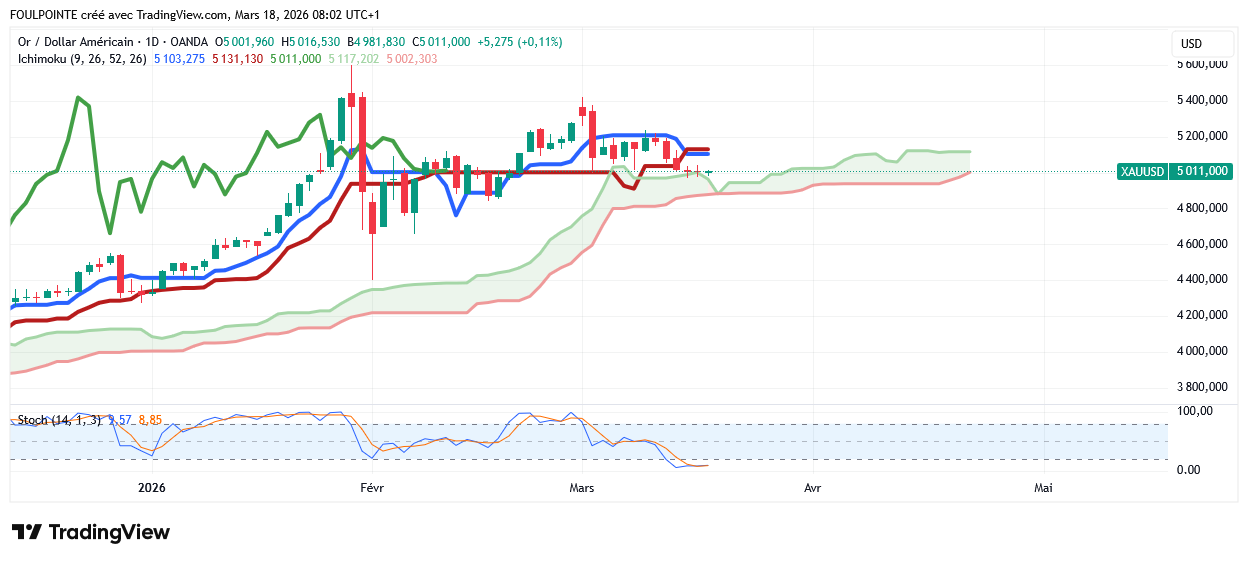The width and height of the screenshot is (1248, 562).
Task: Click the 0,00 Stoch scale label
Action: pyautogui.click(x=1186, y=470)
